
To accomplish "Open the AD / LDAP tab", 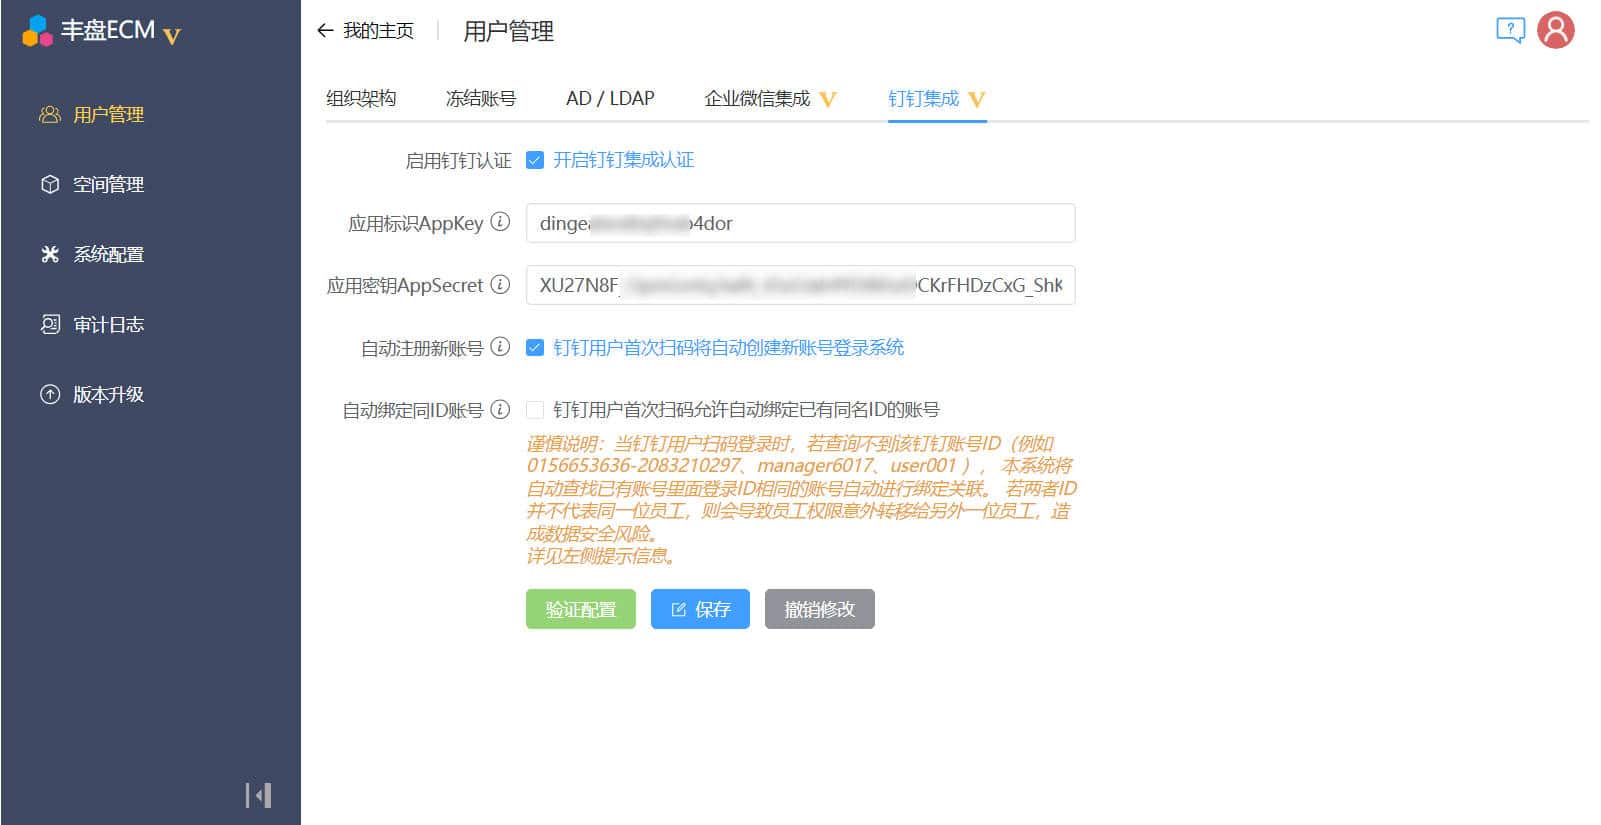I will coord(610,98).
